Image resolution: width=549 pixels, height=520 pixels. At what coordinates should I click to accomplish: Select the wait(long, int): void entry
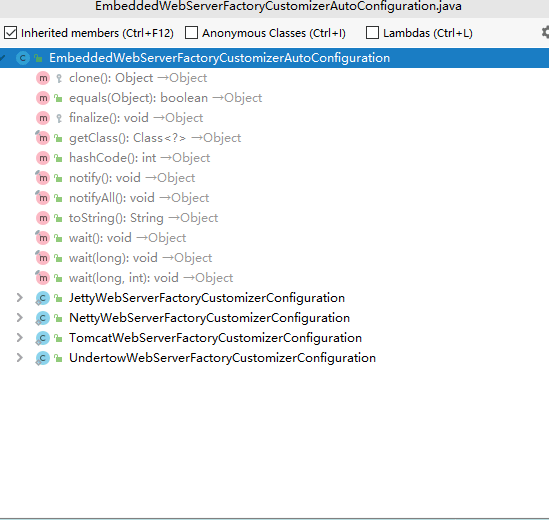point(151,278)
